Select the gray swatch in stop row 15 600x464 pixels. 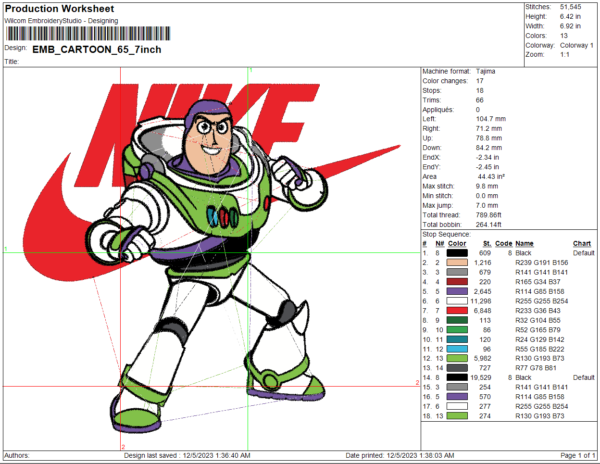tap(457, 387)
